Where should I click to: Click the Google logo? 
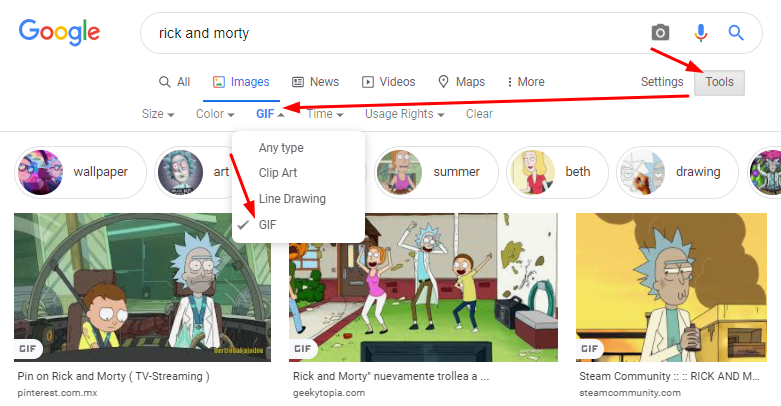[59, 32]
